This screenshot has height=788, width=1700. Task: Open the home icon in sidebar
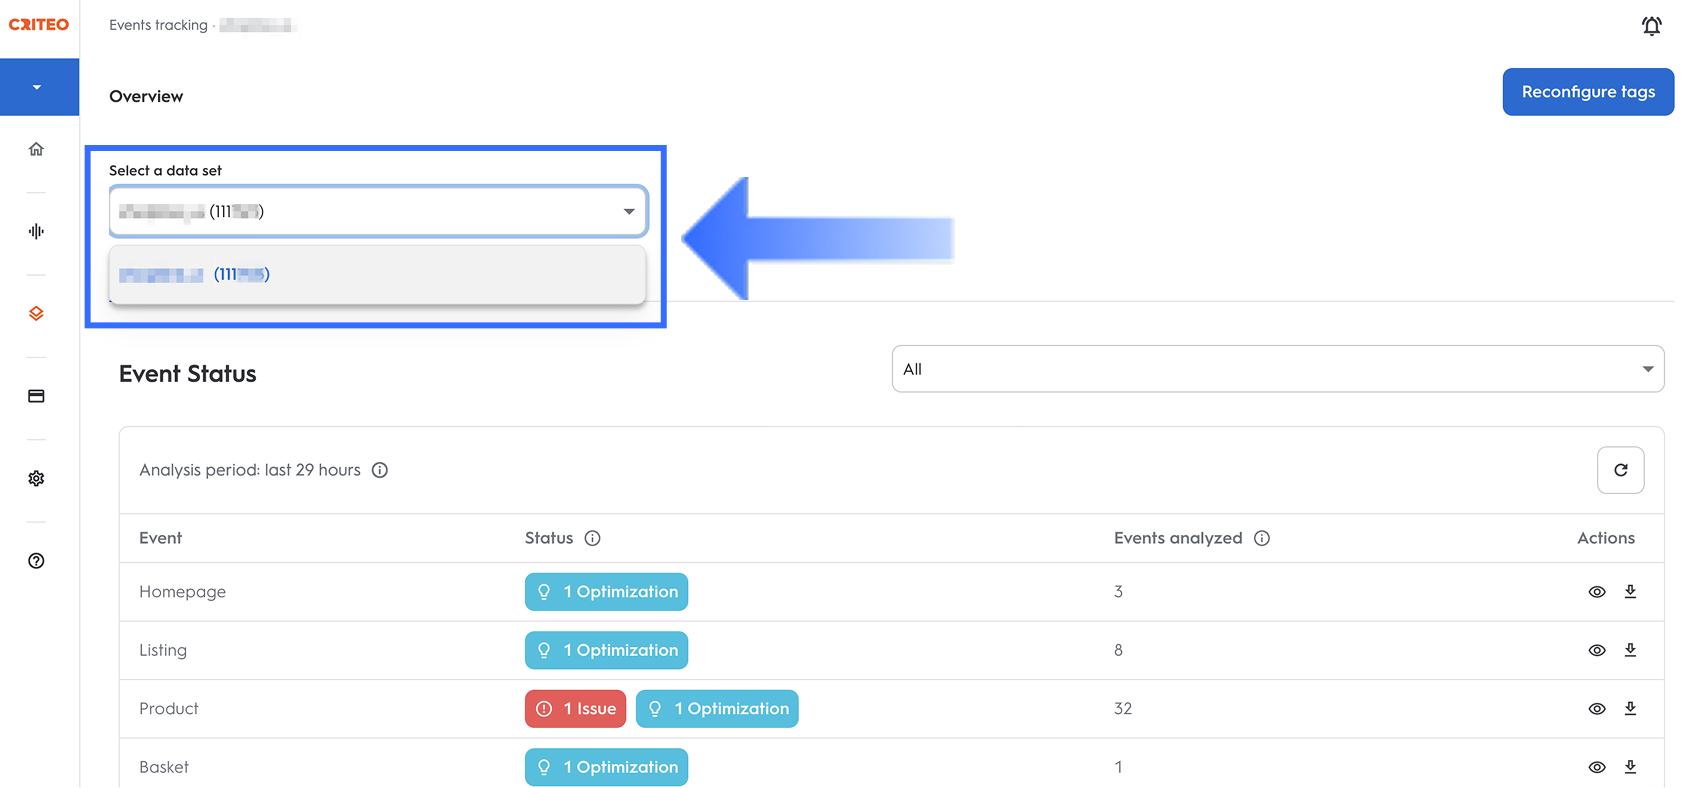[x=36, y=149]
